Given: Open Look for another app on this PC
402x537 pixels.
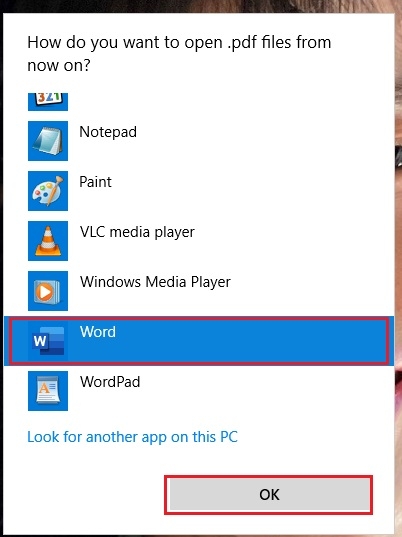Looking at the screenshot, I should [132, 437].
